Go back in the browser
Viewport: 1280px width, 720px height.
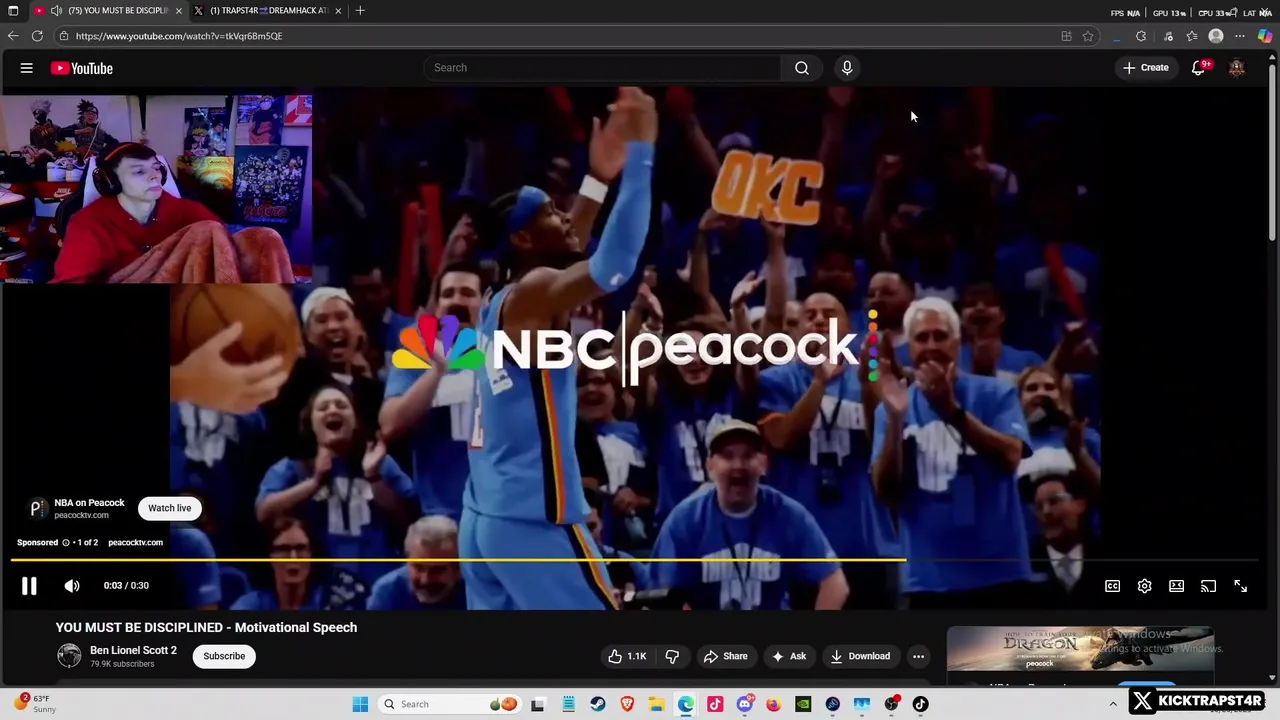[13, 36]
